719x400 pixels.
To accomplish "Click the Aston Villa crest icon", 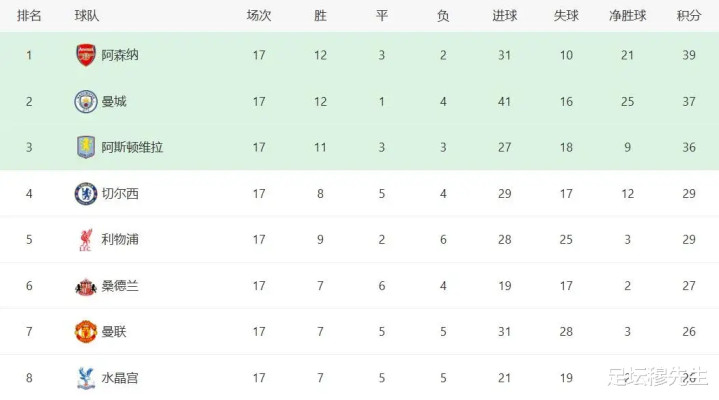I will (x=86, y=147).
